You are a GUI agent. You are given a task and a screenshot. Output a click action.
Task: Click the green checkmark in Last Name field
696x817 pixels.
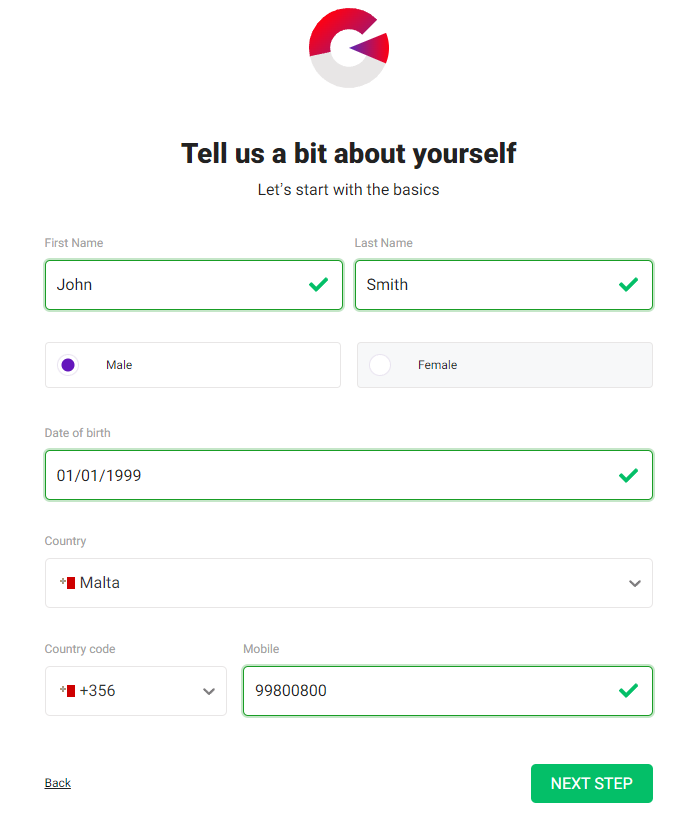tap(628, 284)
